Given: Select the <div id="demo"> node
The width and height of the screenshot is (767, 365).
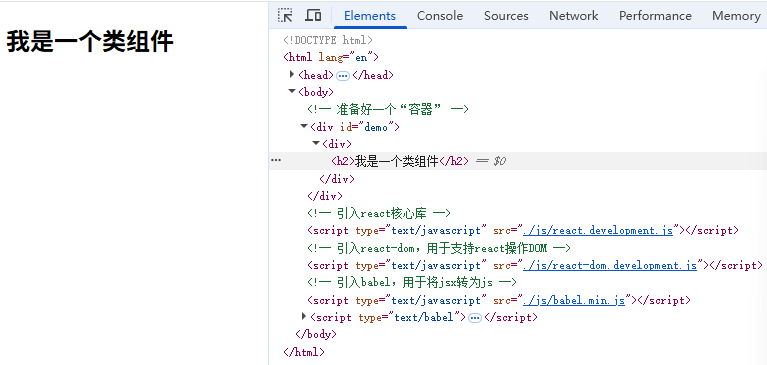Looking at the screenshot, I should click(355, 127).
